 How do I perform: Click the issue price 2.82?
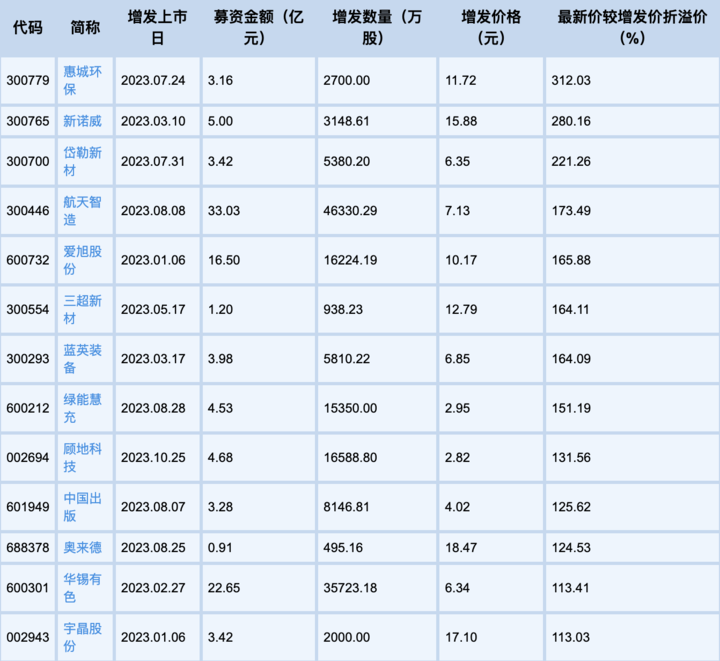[457, 458]
